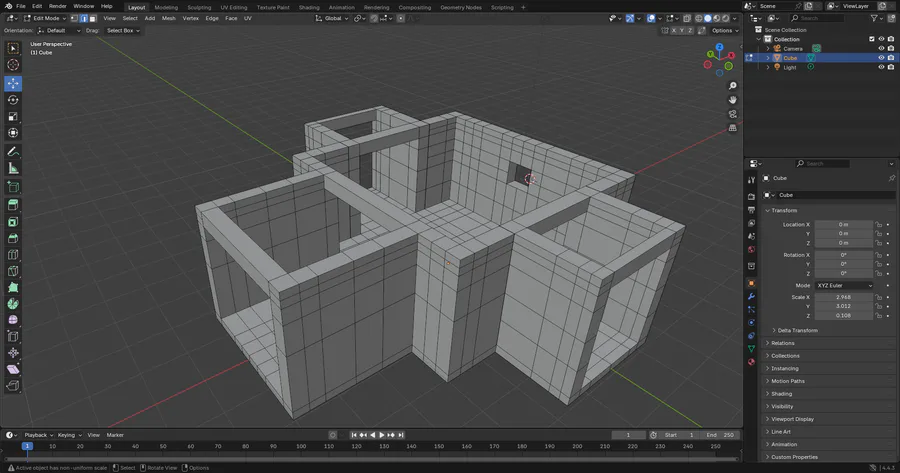Image resolution: width=900 pixels, height=473 pixels.
Task: Click the pan hand icon in viewport
Action: point(732,100)
